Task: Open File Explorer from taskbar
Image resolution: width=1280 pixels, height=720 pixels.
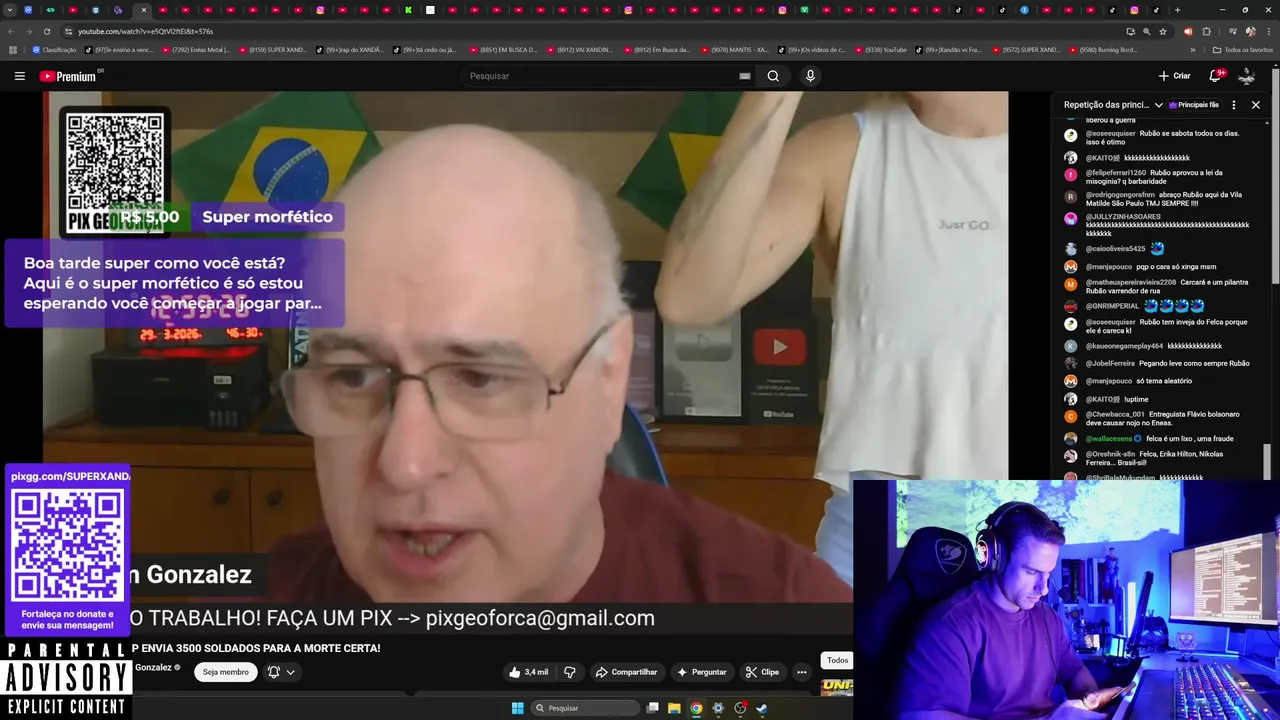Action: tap(674, 708)
